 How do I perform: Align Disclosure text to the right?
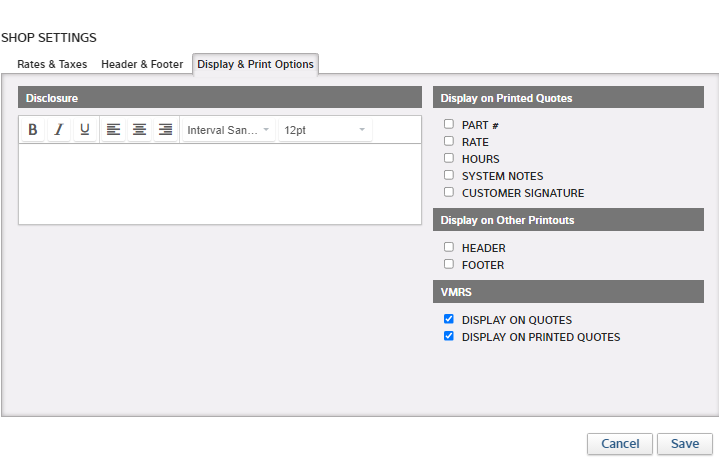(x=165, y=130)
